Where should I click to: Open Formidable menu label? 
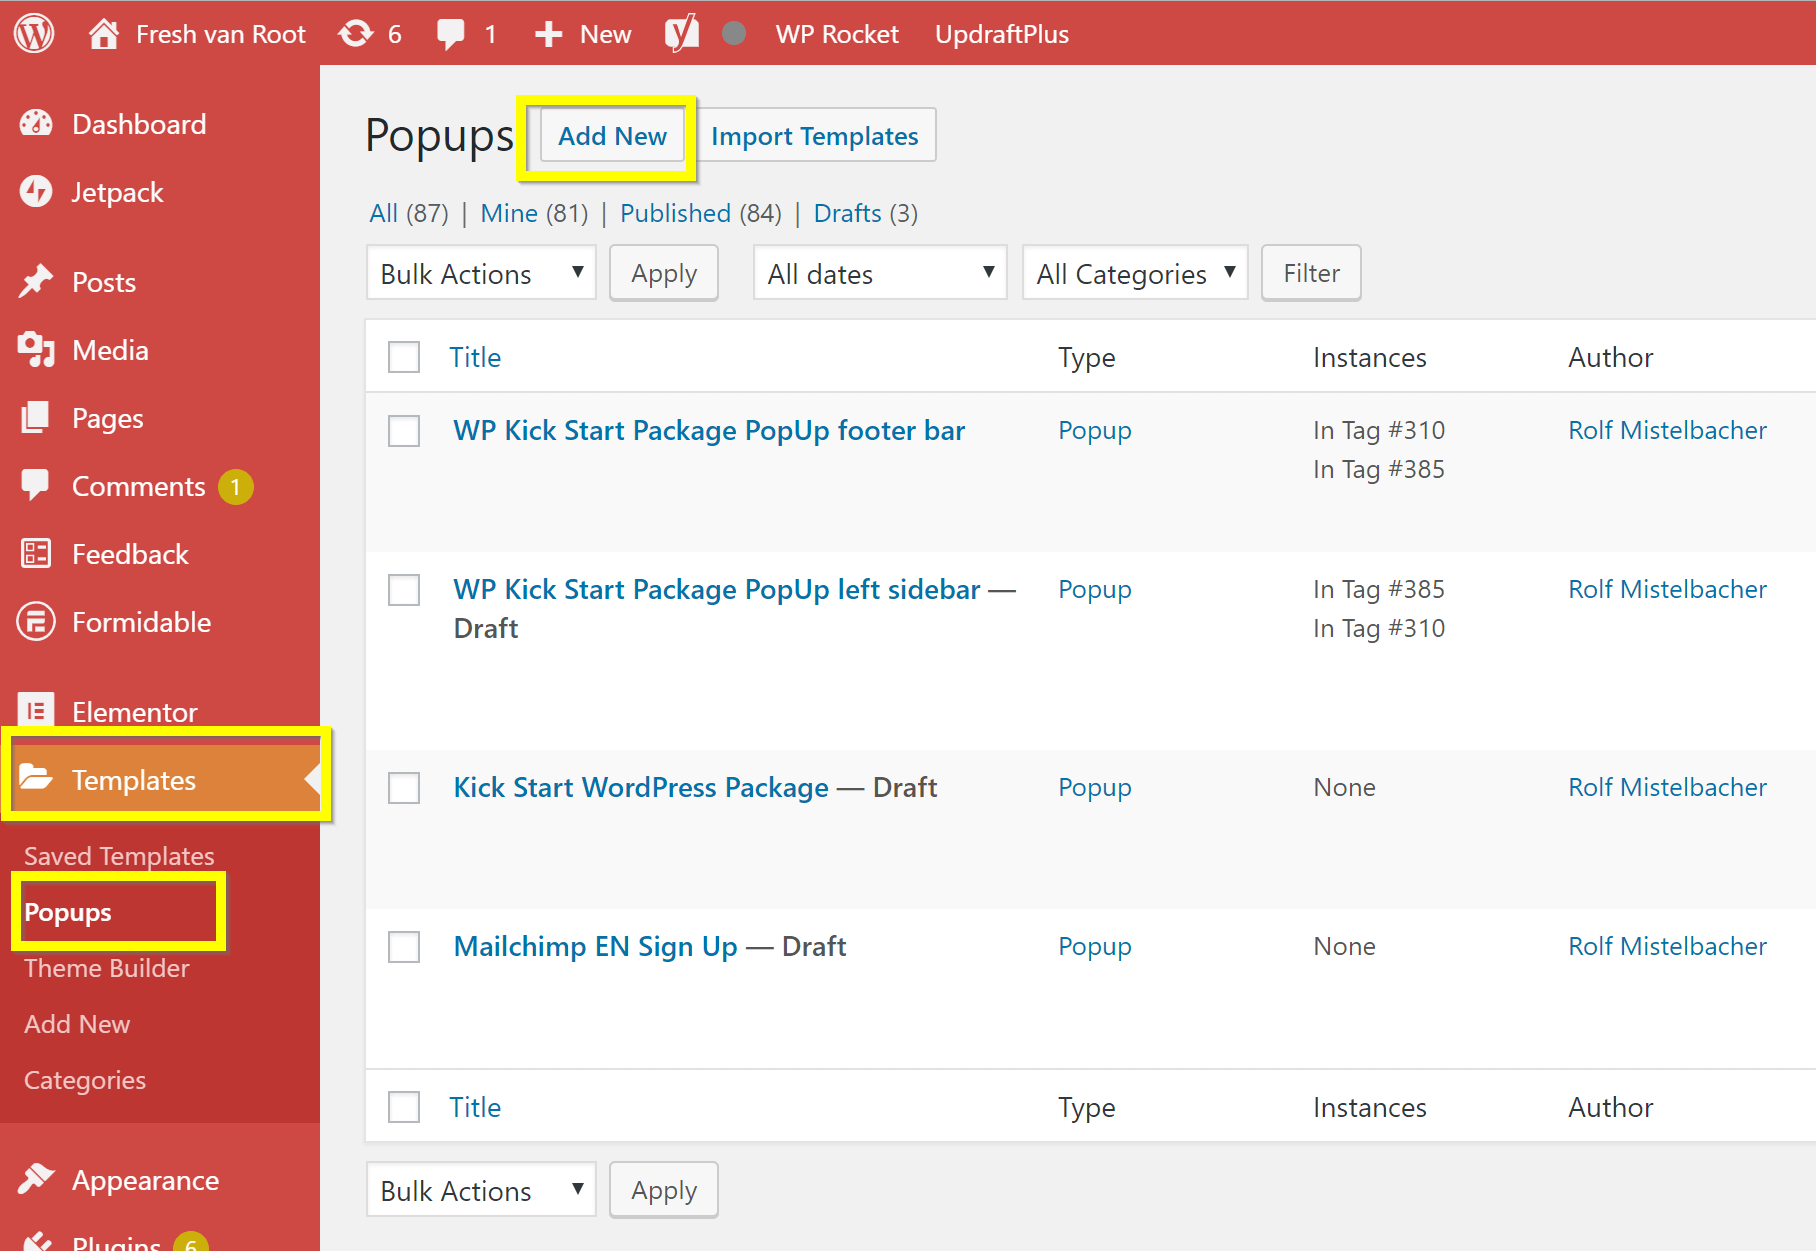tap(141, 622)
